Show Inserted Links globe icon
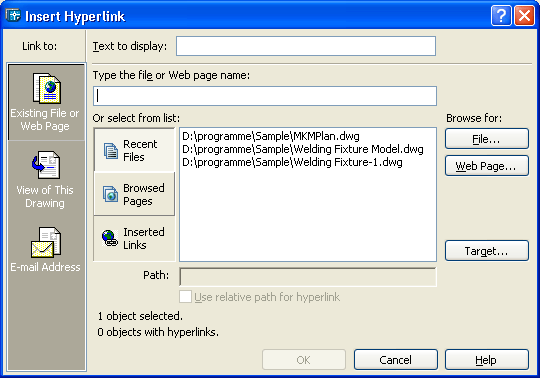540x378 pixels. 110,238
